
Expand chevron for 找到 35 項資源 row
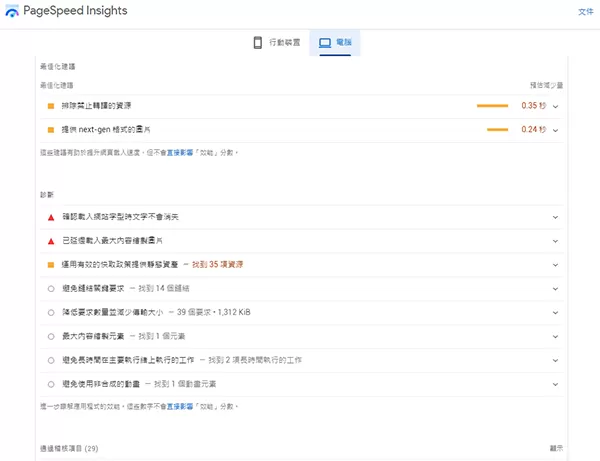(555, 265)
